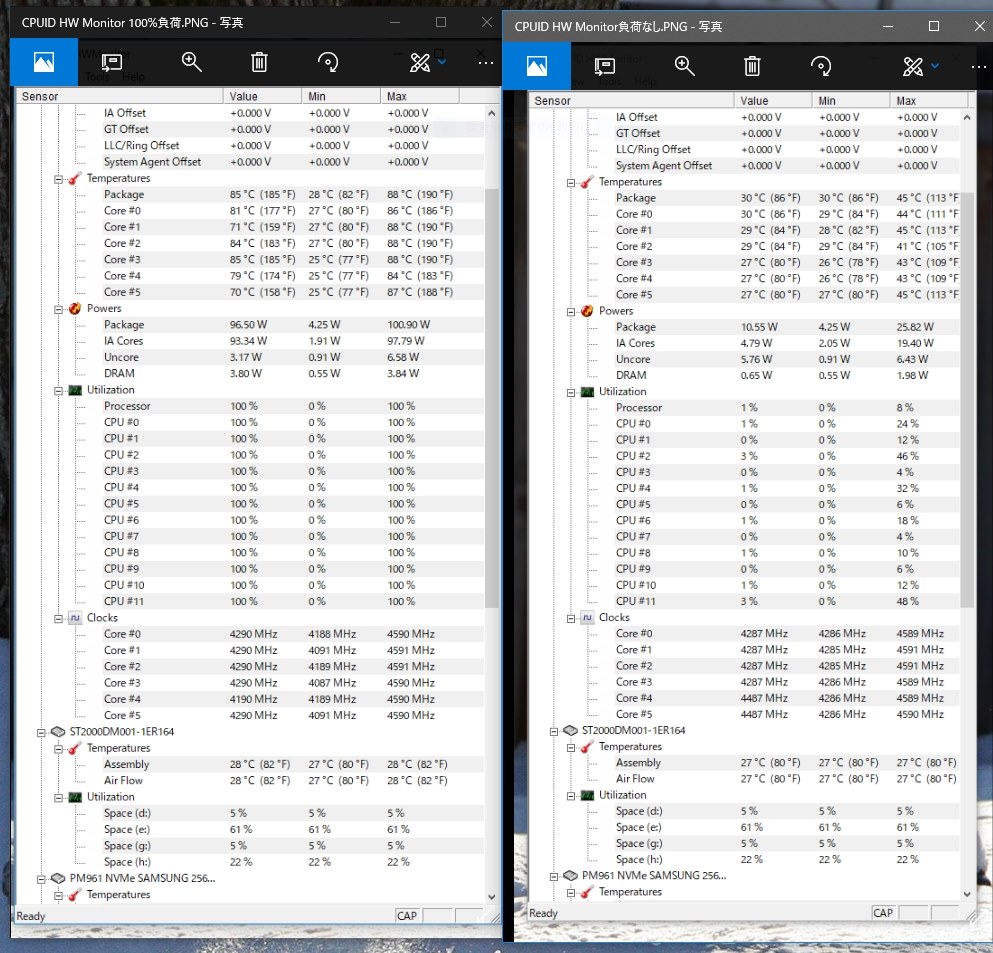Viewport: 993px width, 953px height.
Task: Open Edit & Create tools in left window
Action: (x=420, y=62)
